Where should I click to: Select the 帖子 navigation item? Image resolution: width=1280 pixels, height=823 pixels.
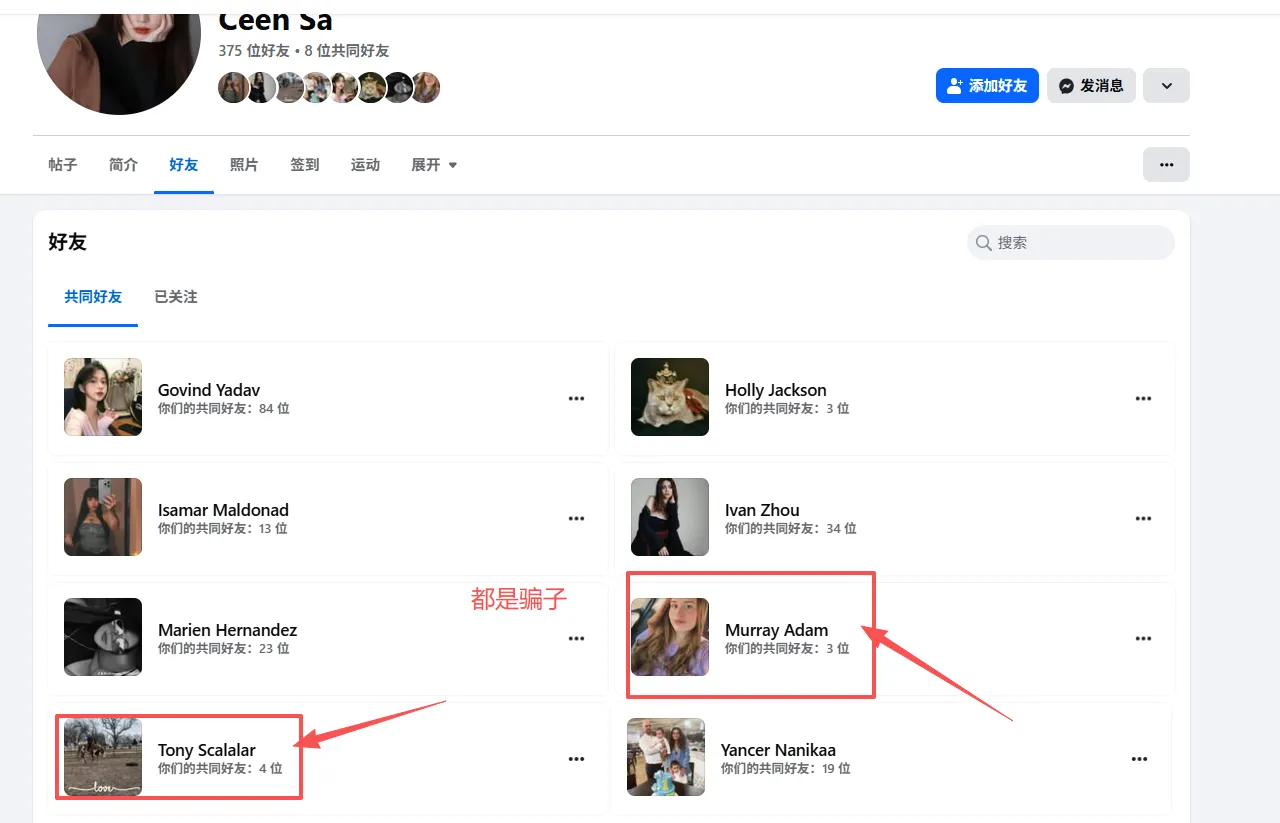click(62, 164)
